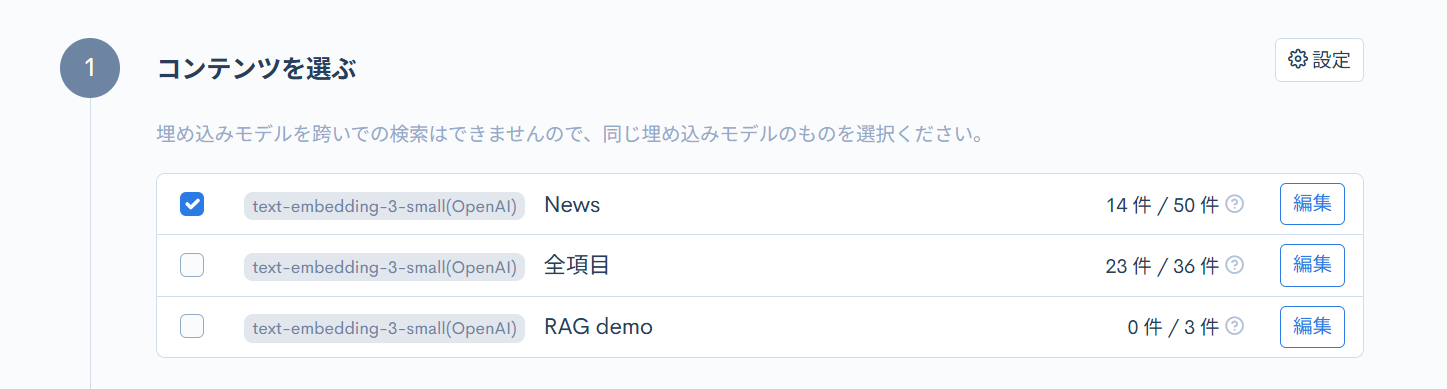1447x389 pixels.
Task: Select the 全項目 content name
Action: pyautogui.click(x=577, y=265)
